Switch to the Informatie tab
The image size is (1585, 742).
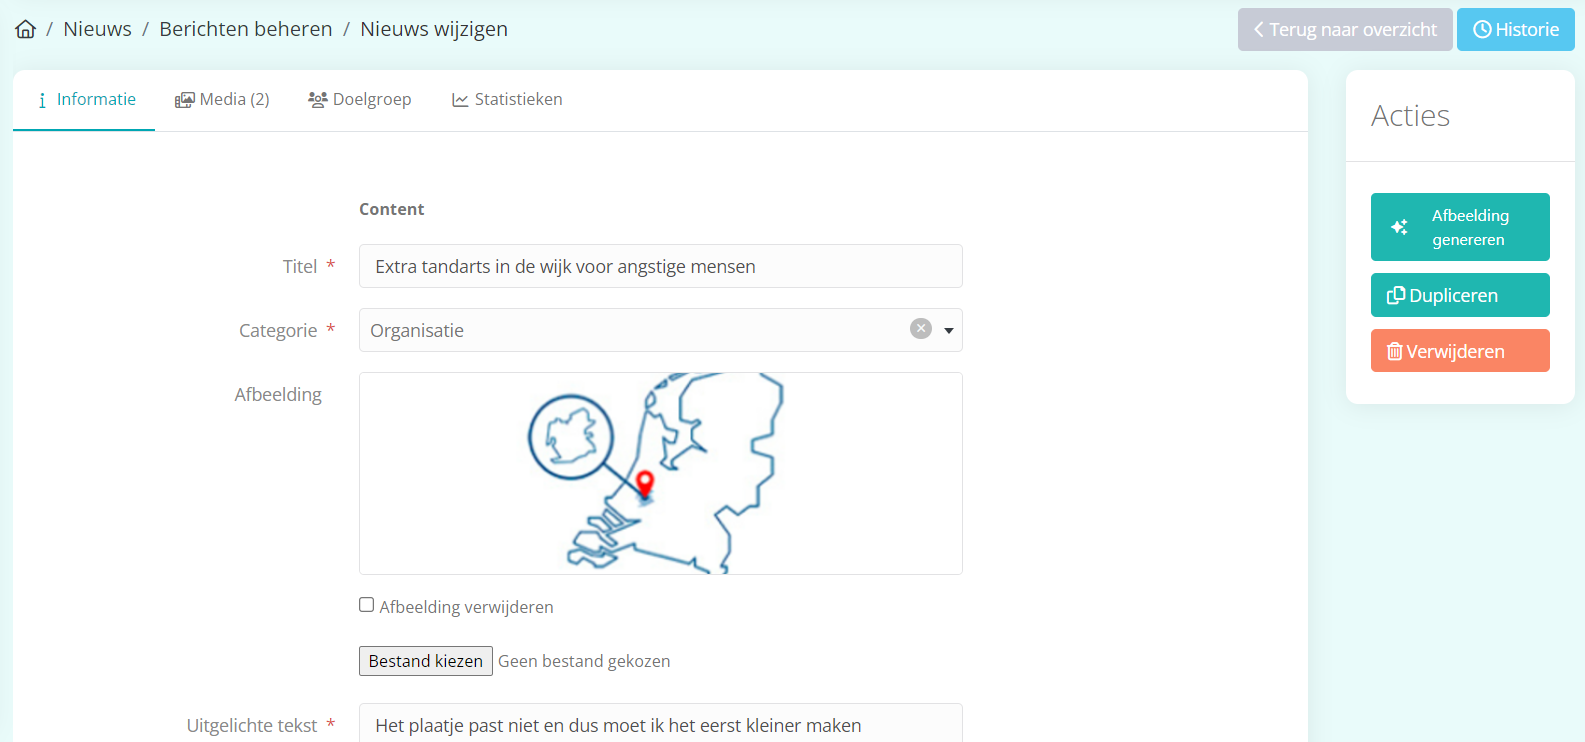(84, 99)
